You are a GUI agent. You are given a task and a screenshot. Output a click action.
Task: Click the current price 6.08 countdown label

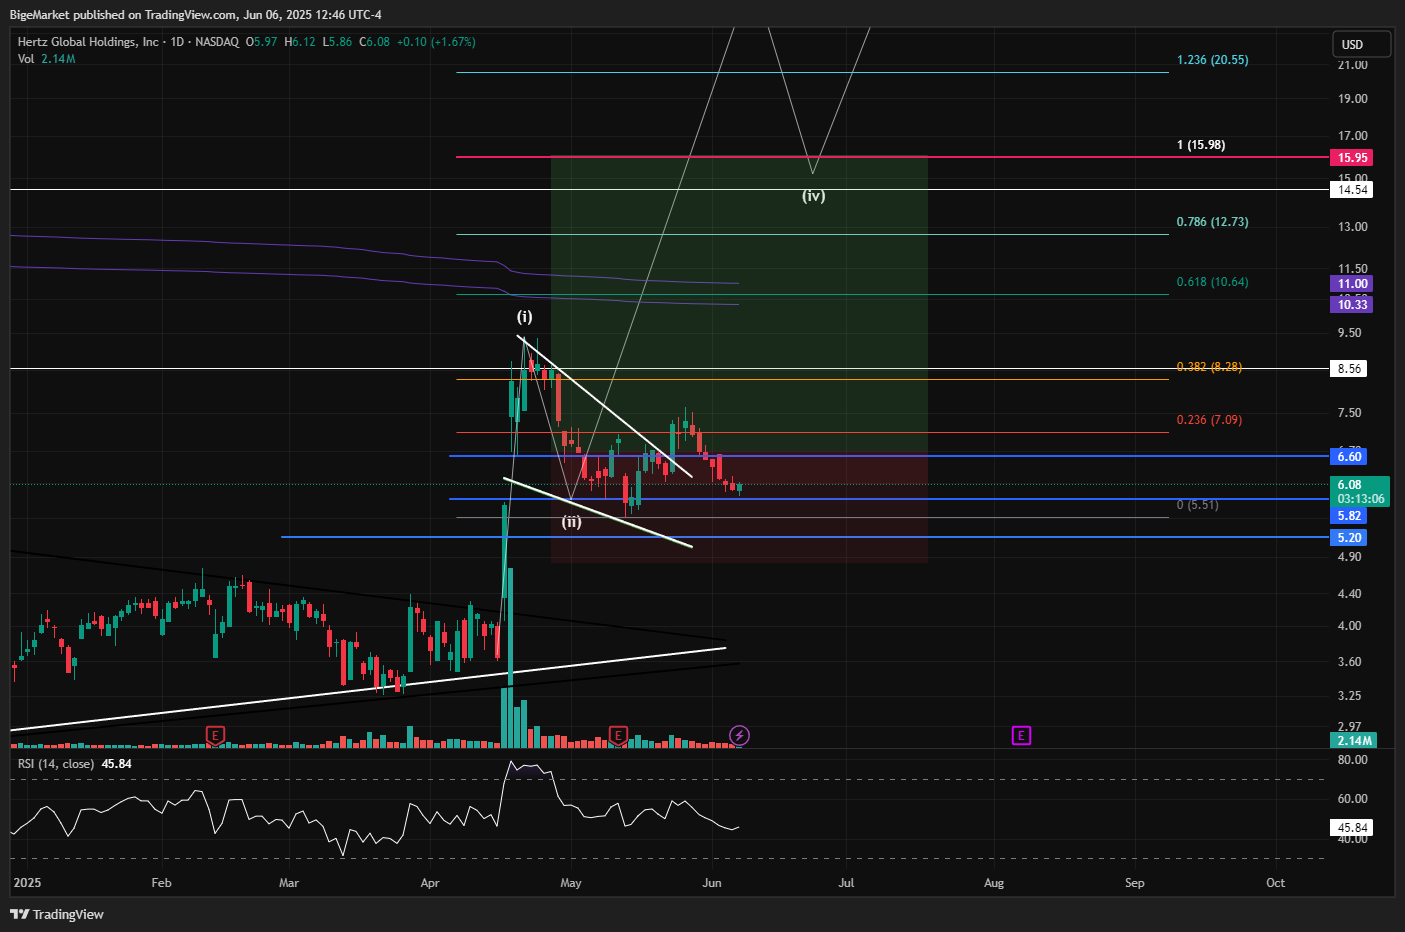coord(1360,492)
